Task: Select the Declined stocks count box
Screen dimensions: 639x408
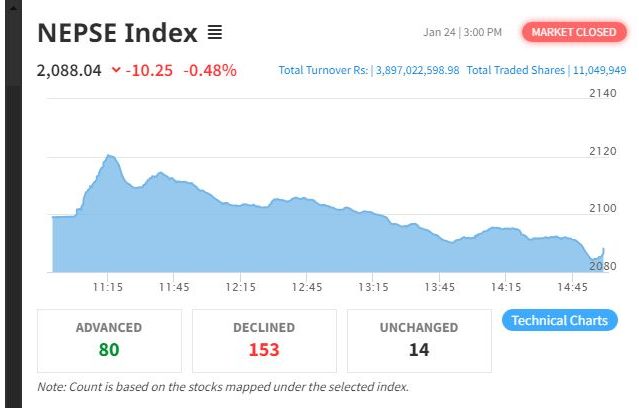Action: (264, 340)
